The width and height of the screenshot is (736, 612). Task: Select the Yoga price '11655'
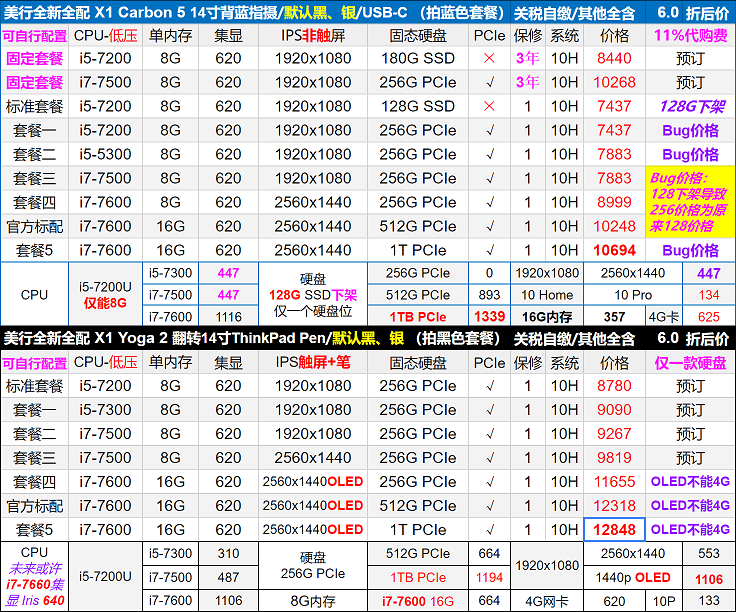click(x=614, y=482)
